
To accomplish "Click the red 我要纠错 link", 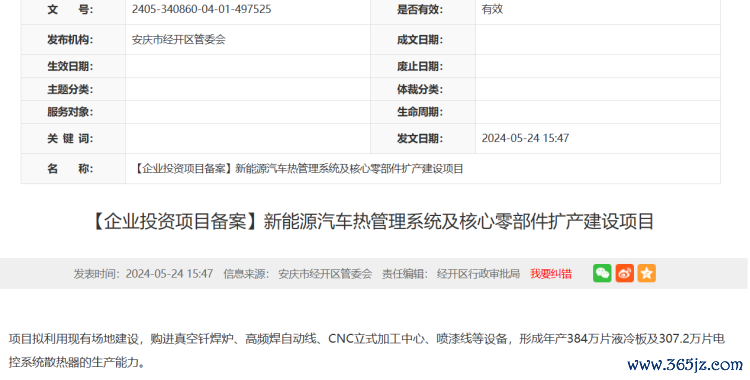I will click(x=551, y=274).
